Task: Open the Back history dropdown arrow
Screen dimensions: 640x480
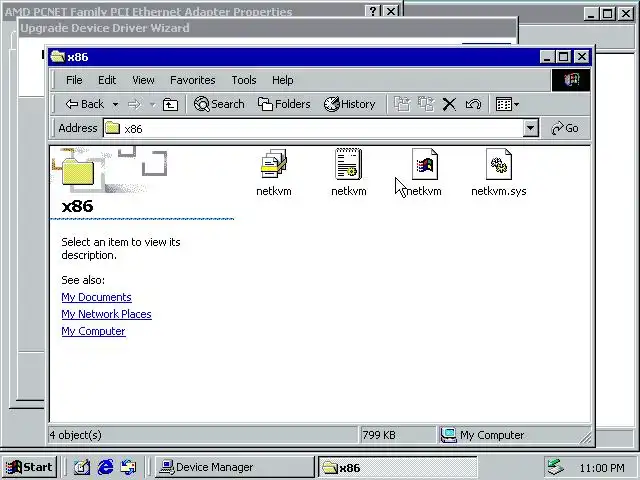Action: (116, 104)
